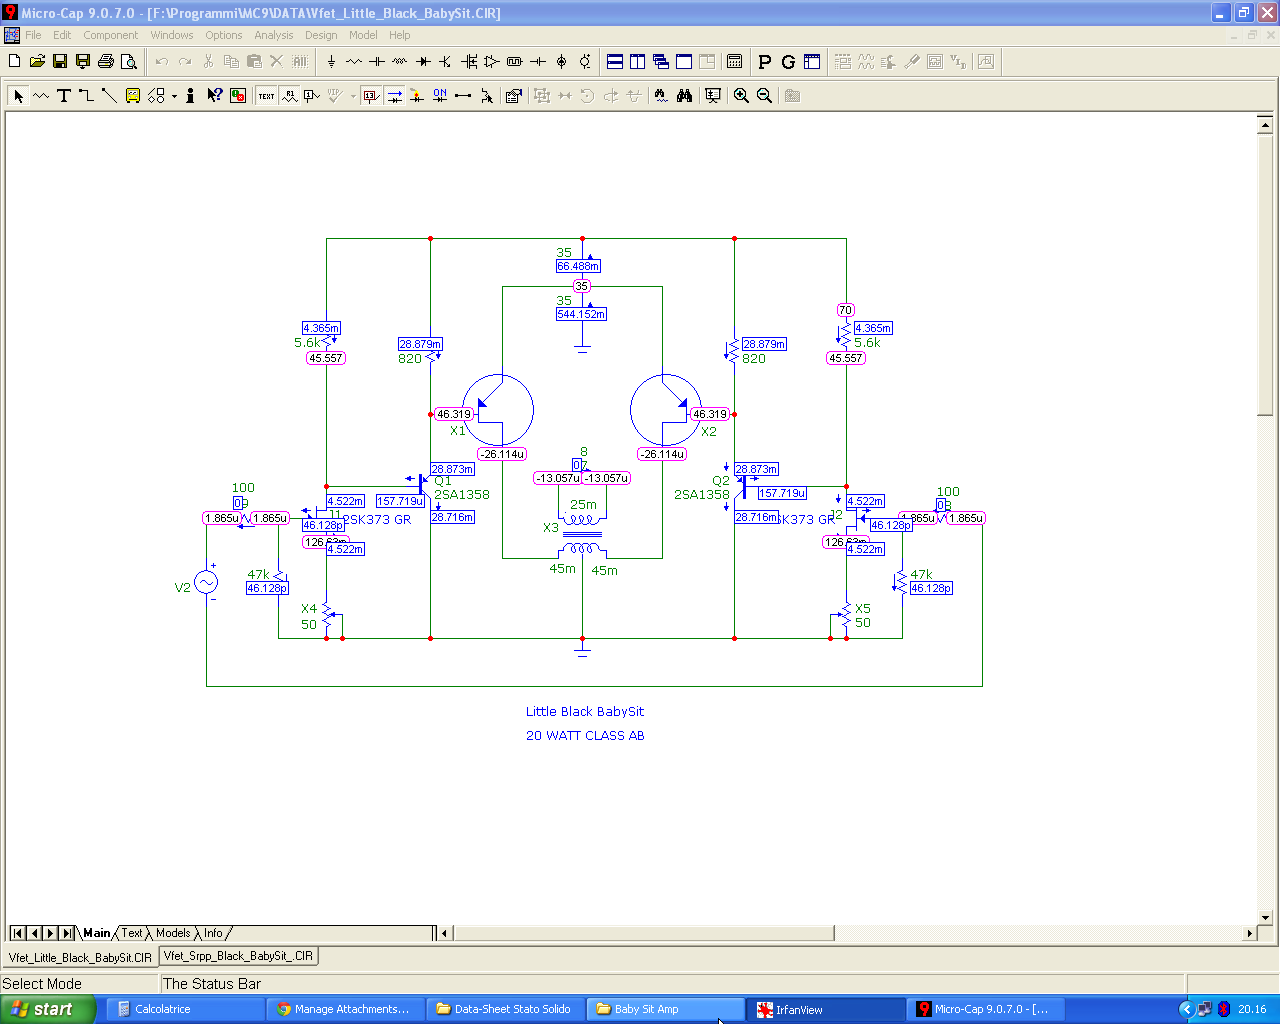This screenshot has width=1280, height=1024.
Task: Open a file with the folder icon
Action: [37, 61]
